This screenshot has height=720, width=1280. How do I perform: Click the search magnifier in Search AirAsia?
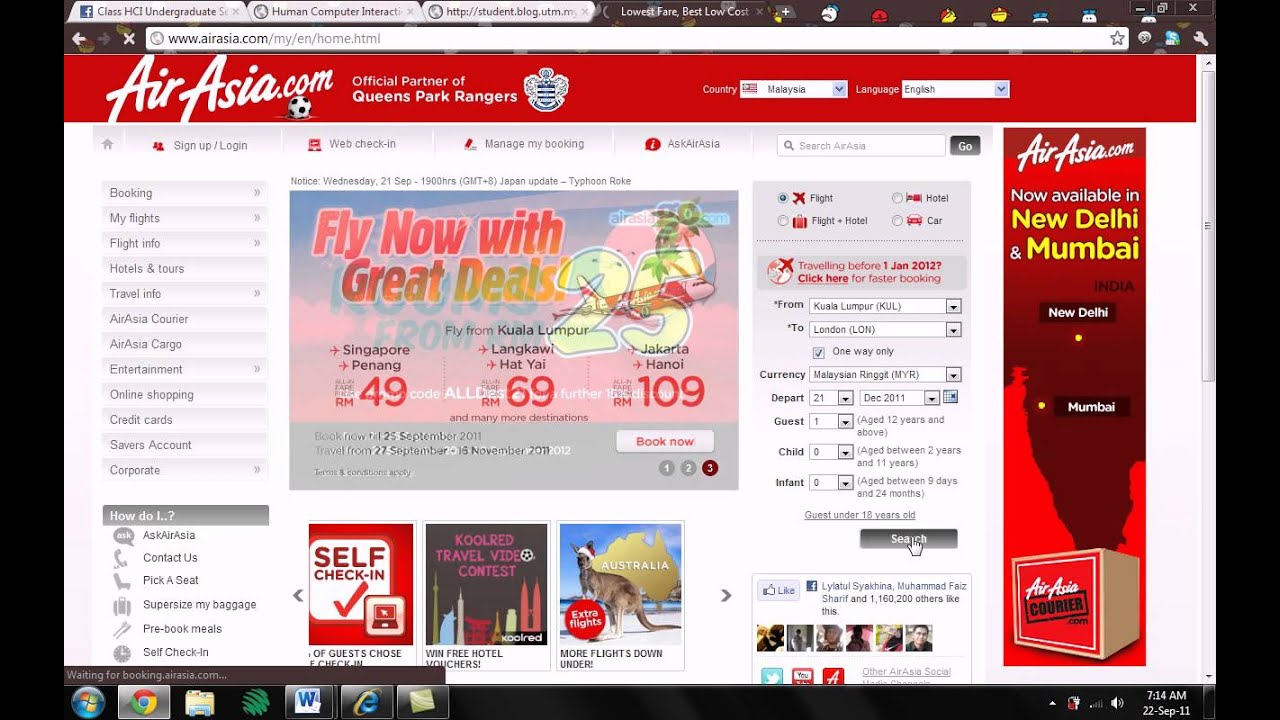(x=788, y=146)
